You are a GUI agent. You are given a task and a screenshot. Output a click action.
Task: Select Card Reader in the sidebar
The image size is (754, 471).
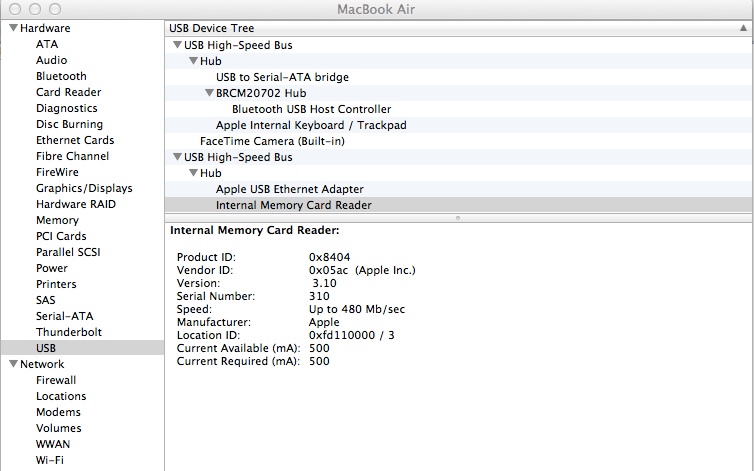(68, 92)
